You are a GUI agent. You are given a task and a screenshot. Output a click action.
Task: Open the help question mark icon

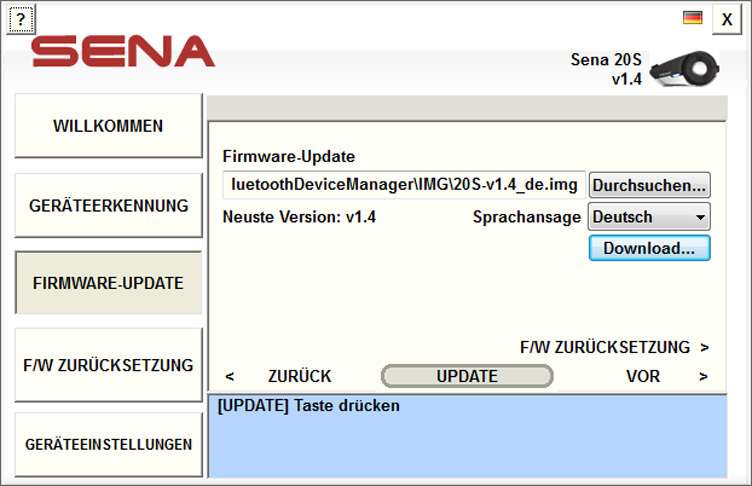[21, 20]
